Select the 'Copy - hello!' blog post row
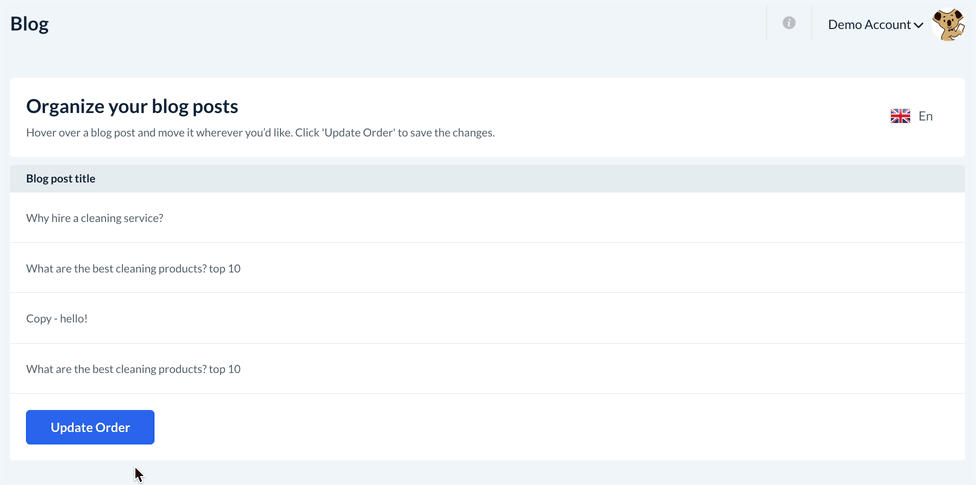This screenshot has width=976, height=485. pyautogui.click(x=57, y=318)
